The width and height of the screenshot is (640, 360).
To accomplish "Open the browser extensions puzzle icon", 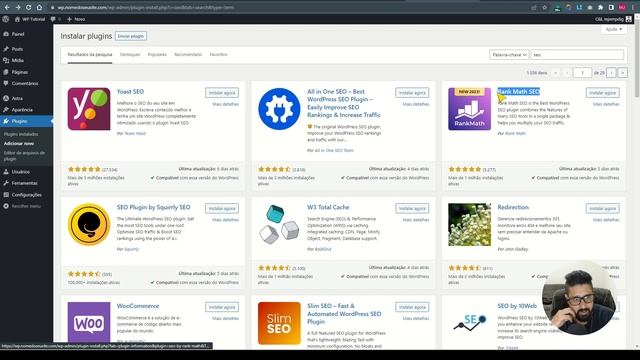I will tap(600, 7).
